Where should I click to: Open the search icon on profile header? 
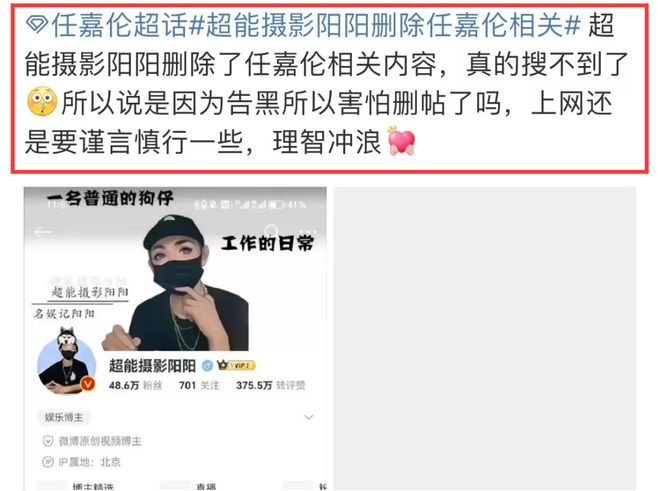coord(271,231)
